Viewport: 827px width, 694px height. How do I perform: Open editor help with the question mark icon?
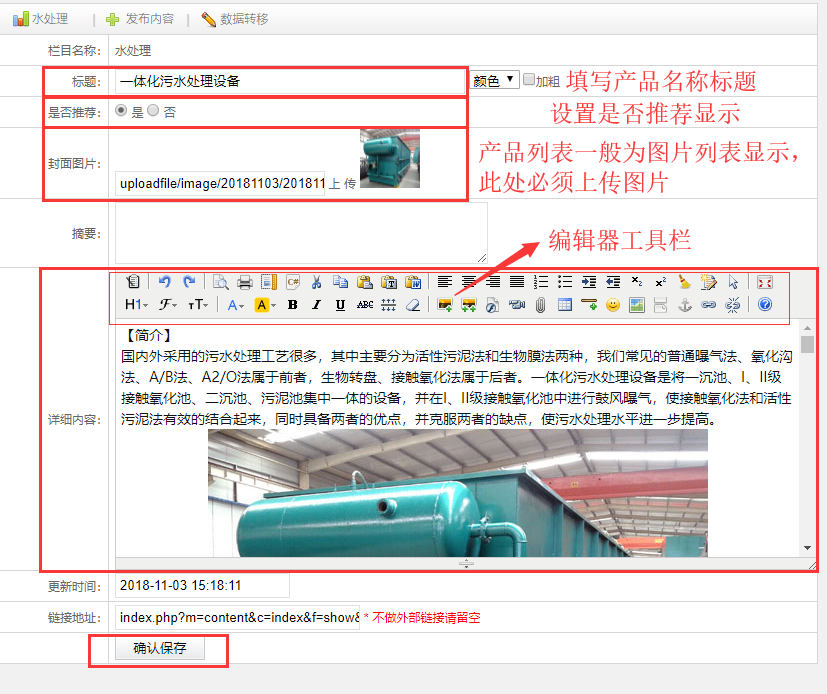tap(765, 305)
